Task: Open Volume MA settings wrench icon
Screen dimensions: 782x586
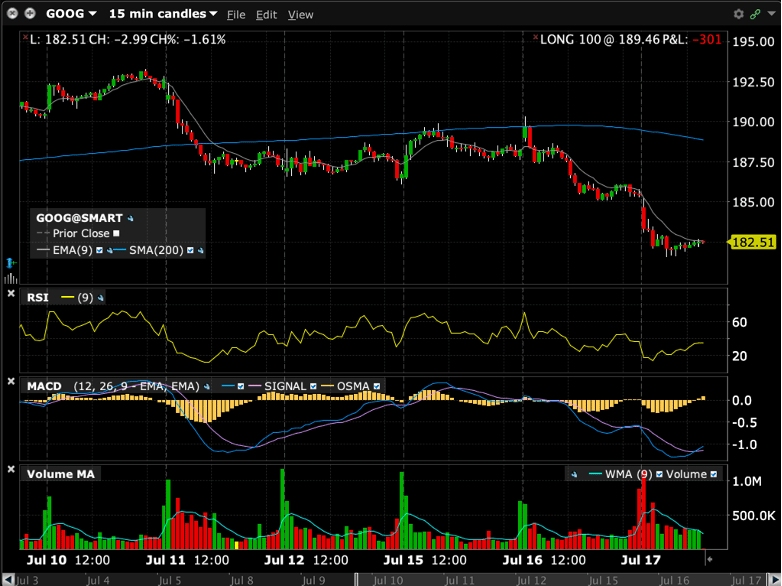Action: pos(574,474)
